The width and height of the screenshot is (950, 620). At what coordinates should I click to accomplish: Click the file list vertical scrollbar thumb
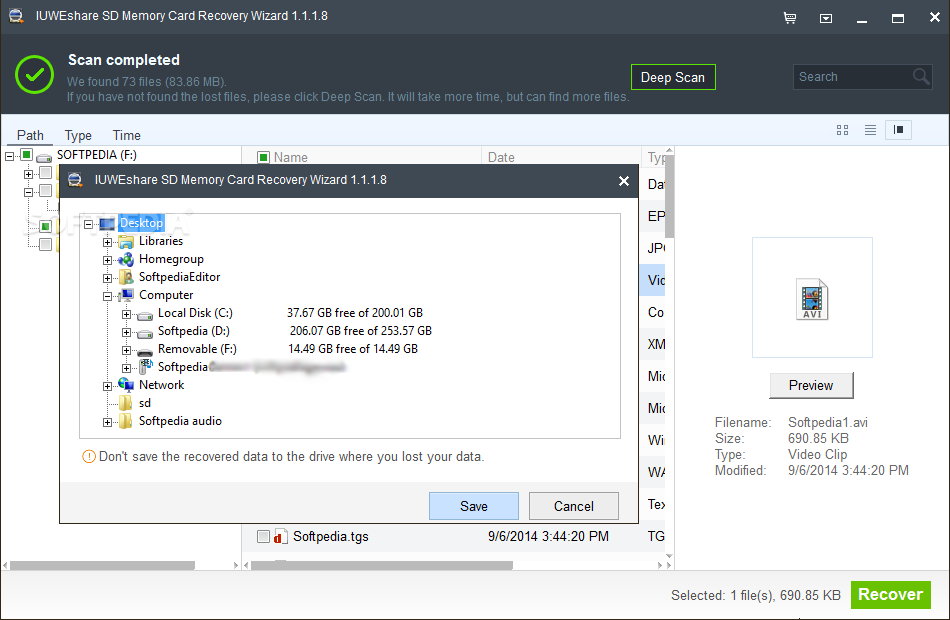coord(669,196)
